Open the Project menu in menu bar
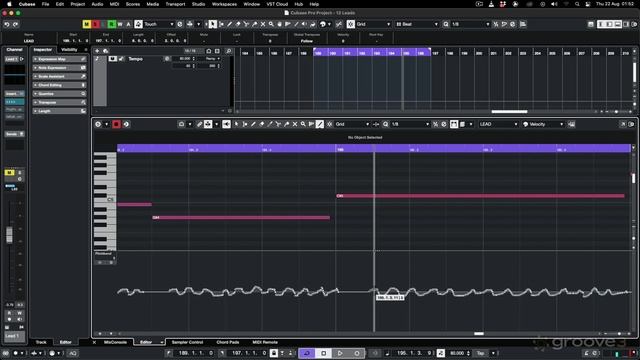 click(78, 4)
